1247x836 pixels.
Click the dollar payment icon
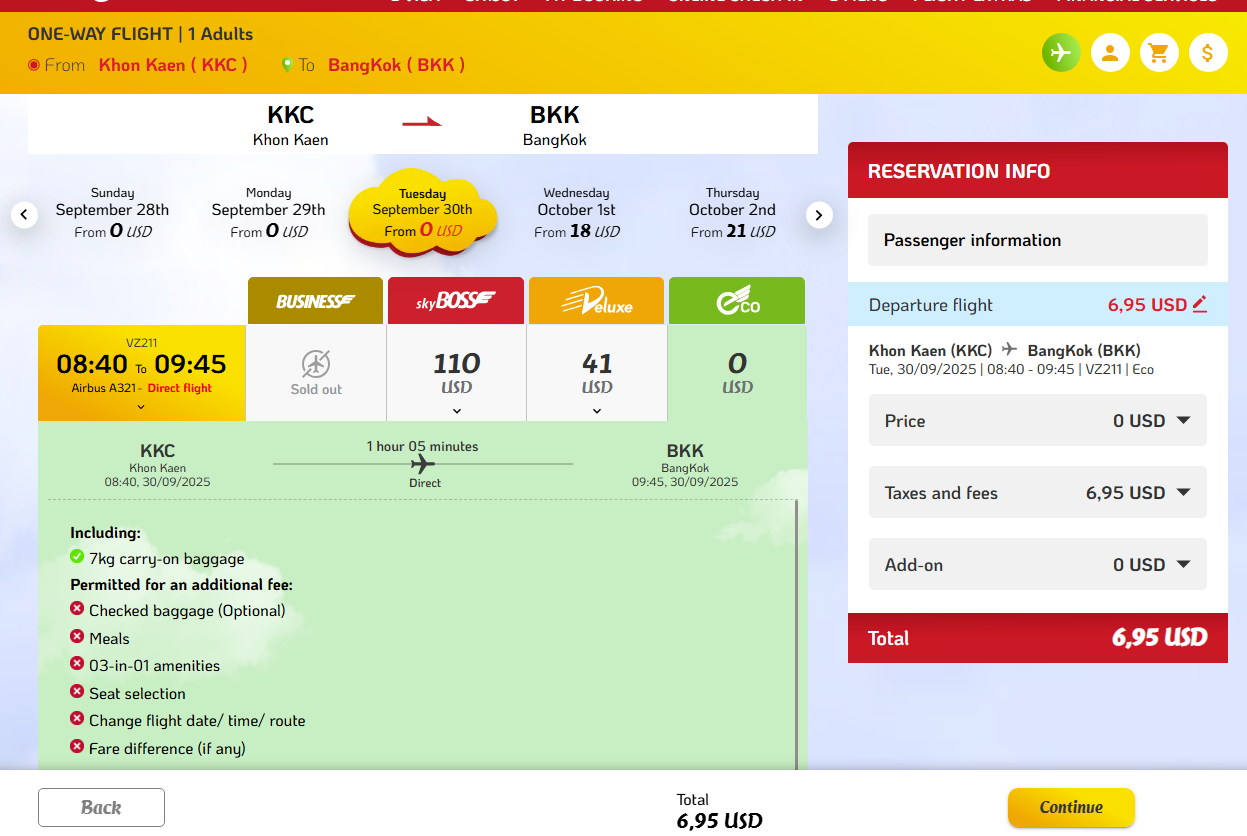[x=1208, y=52]
